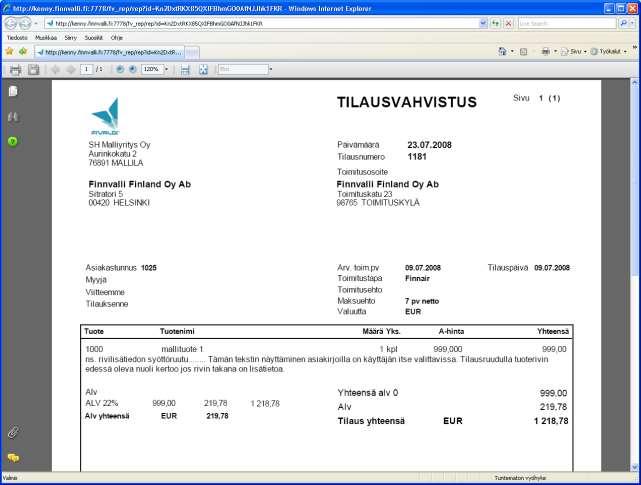
Task: Open the search provider dropdown arrow
Action: click(x=632, y=24)
